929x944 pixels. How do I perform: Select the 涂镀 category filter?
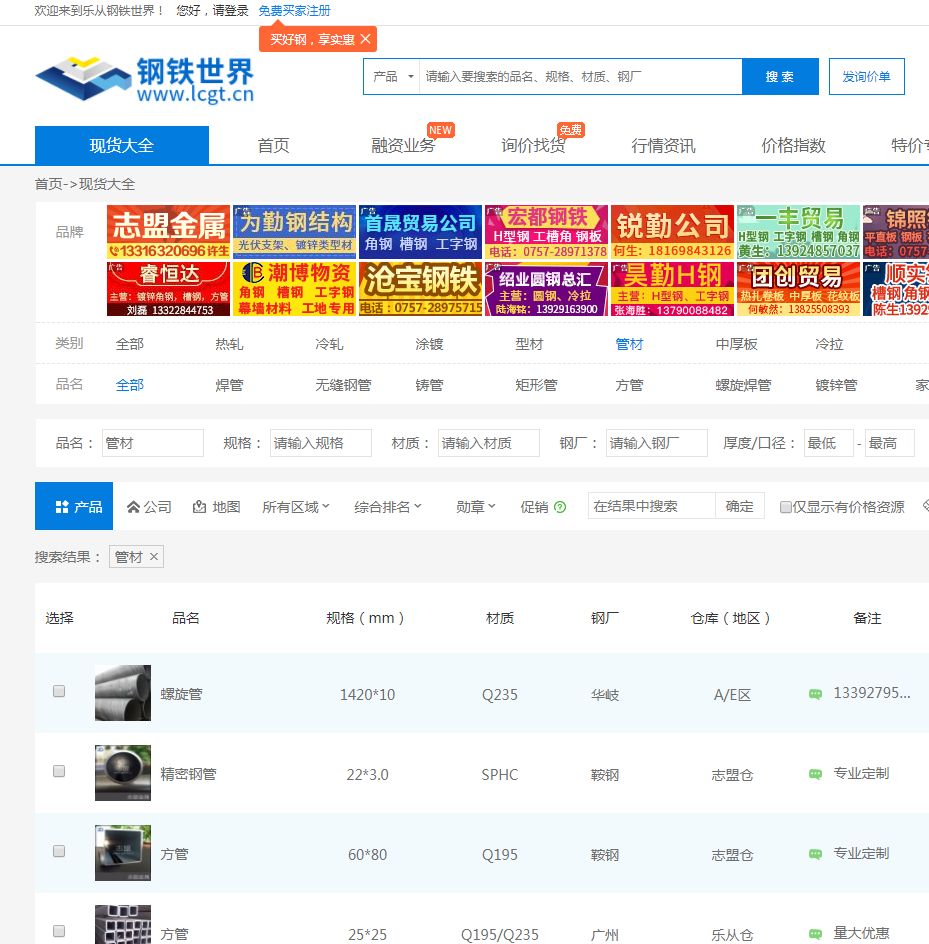point(429,344)
